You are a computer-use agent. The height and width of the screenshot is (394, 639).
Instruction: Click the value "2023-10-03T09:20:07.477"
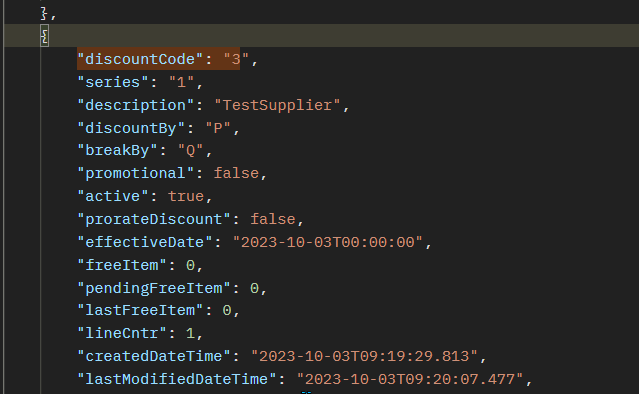[410, 379]
